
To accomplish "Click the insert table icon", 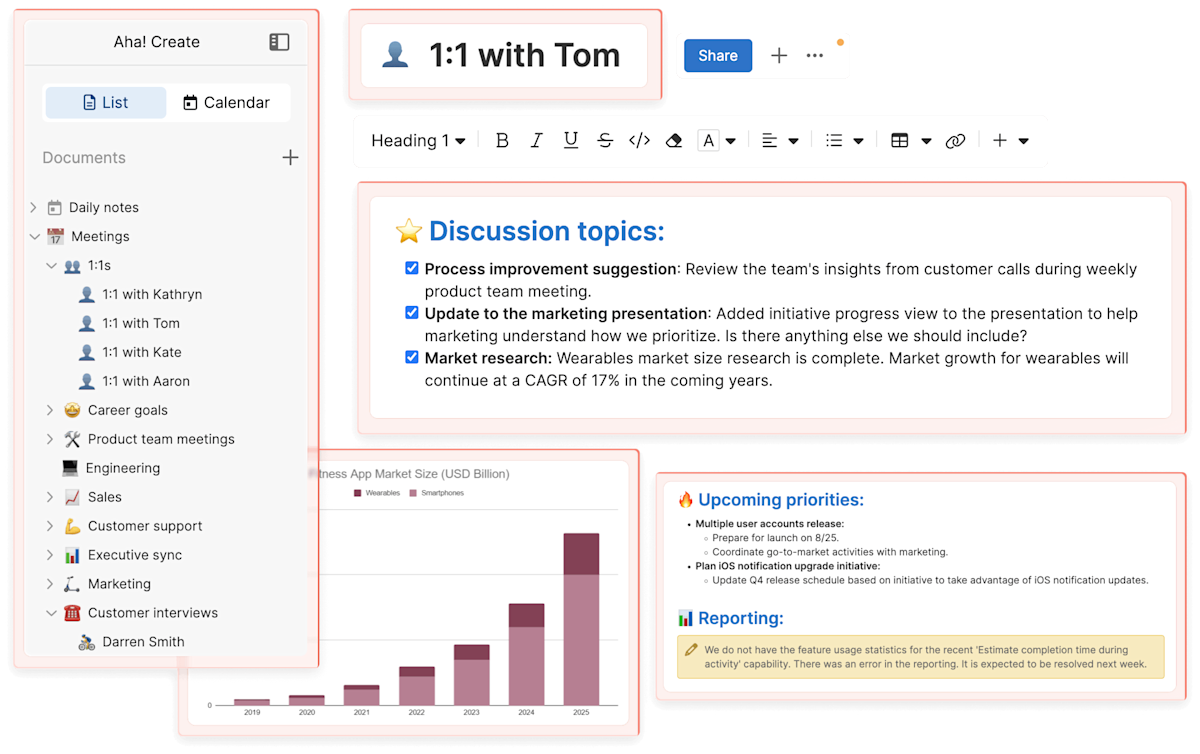I will tap(900, 141).
